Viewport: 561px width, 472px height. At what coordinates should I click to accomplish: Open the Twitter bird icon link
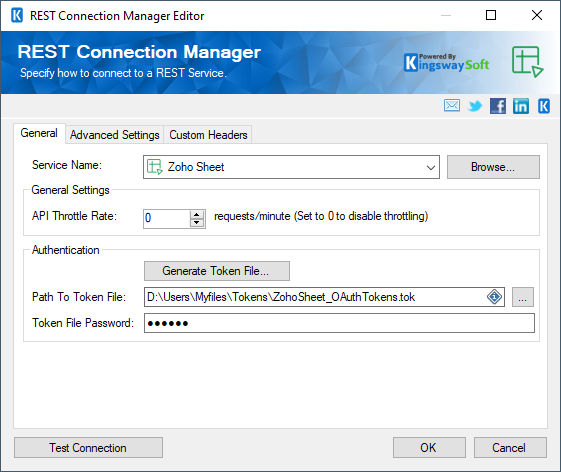click(475, 106)
